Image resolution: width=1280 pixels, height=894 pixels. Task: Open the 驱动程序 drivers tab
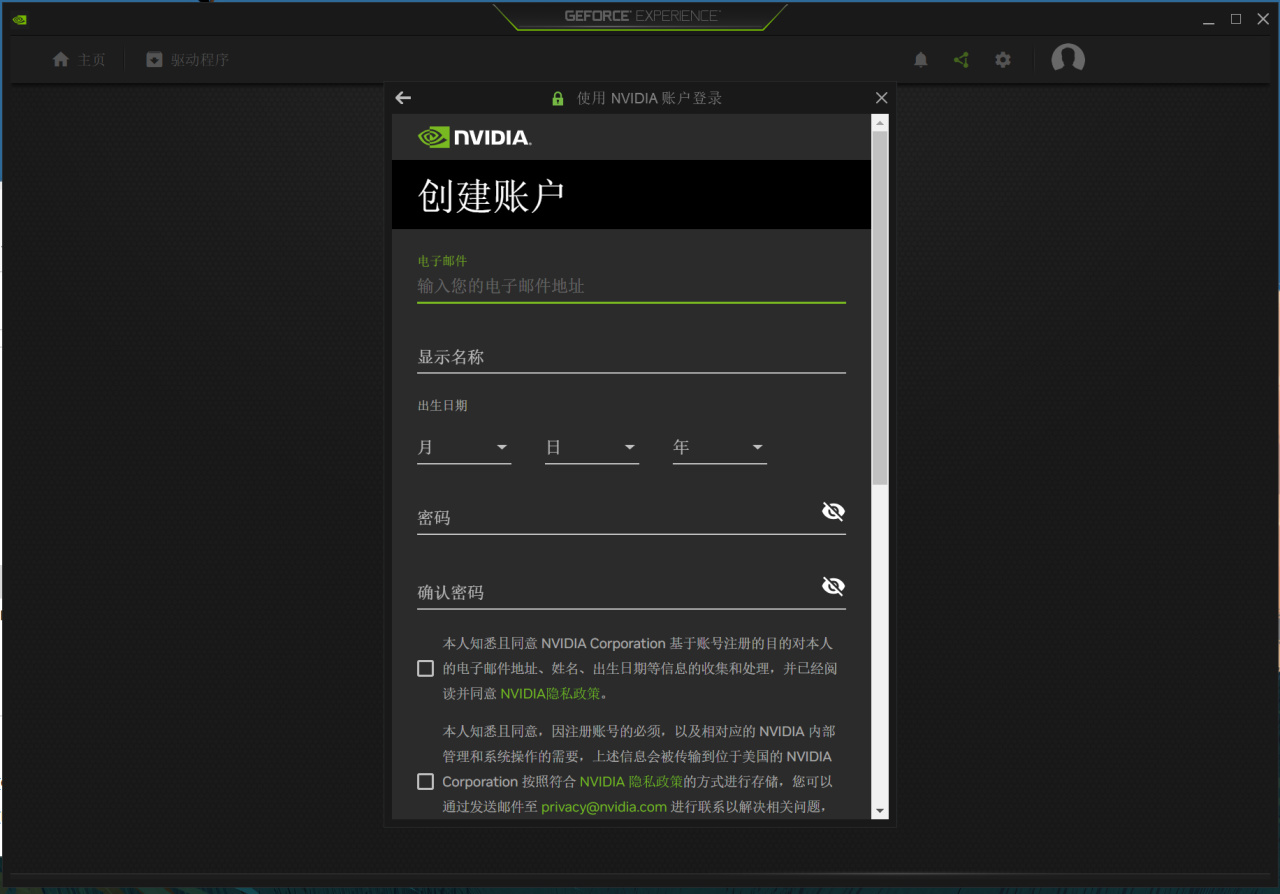click(187, 60)
